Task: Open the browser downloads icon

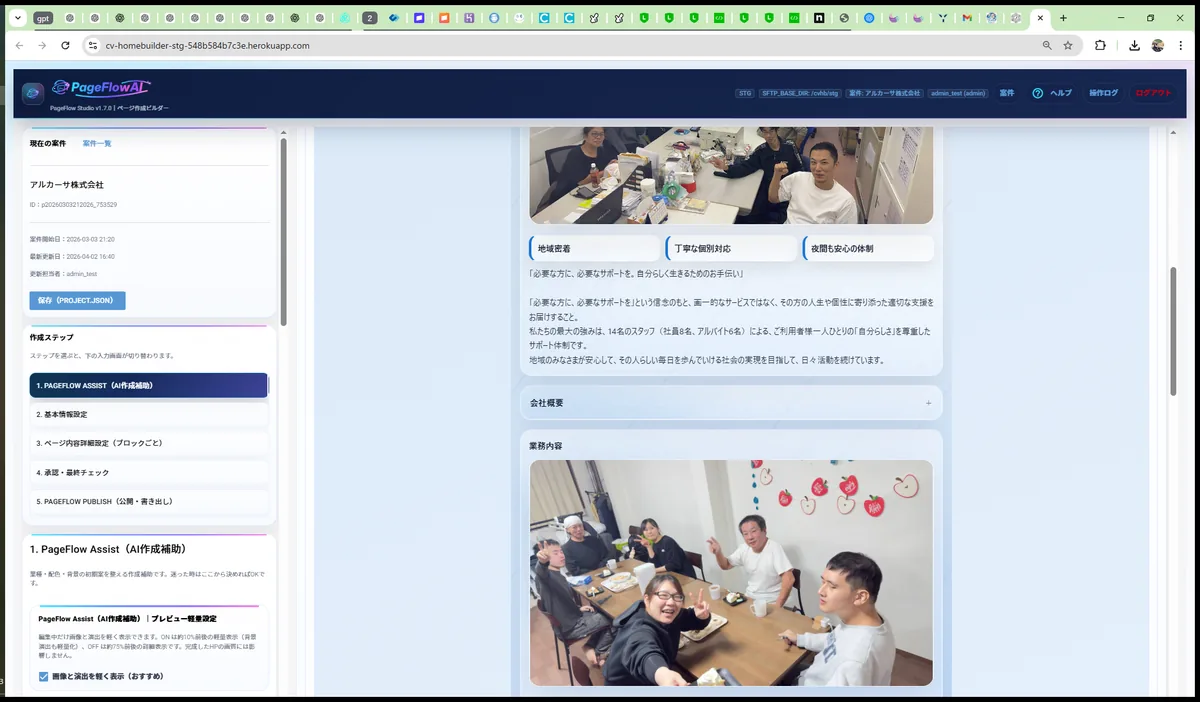Action: [1134, 45]
